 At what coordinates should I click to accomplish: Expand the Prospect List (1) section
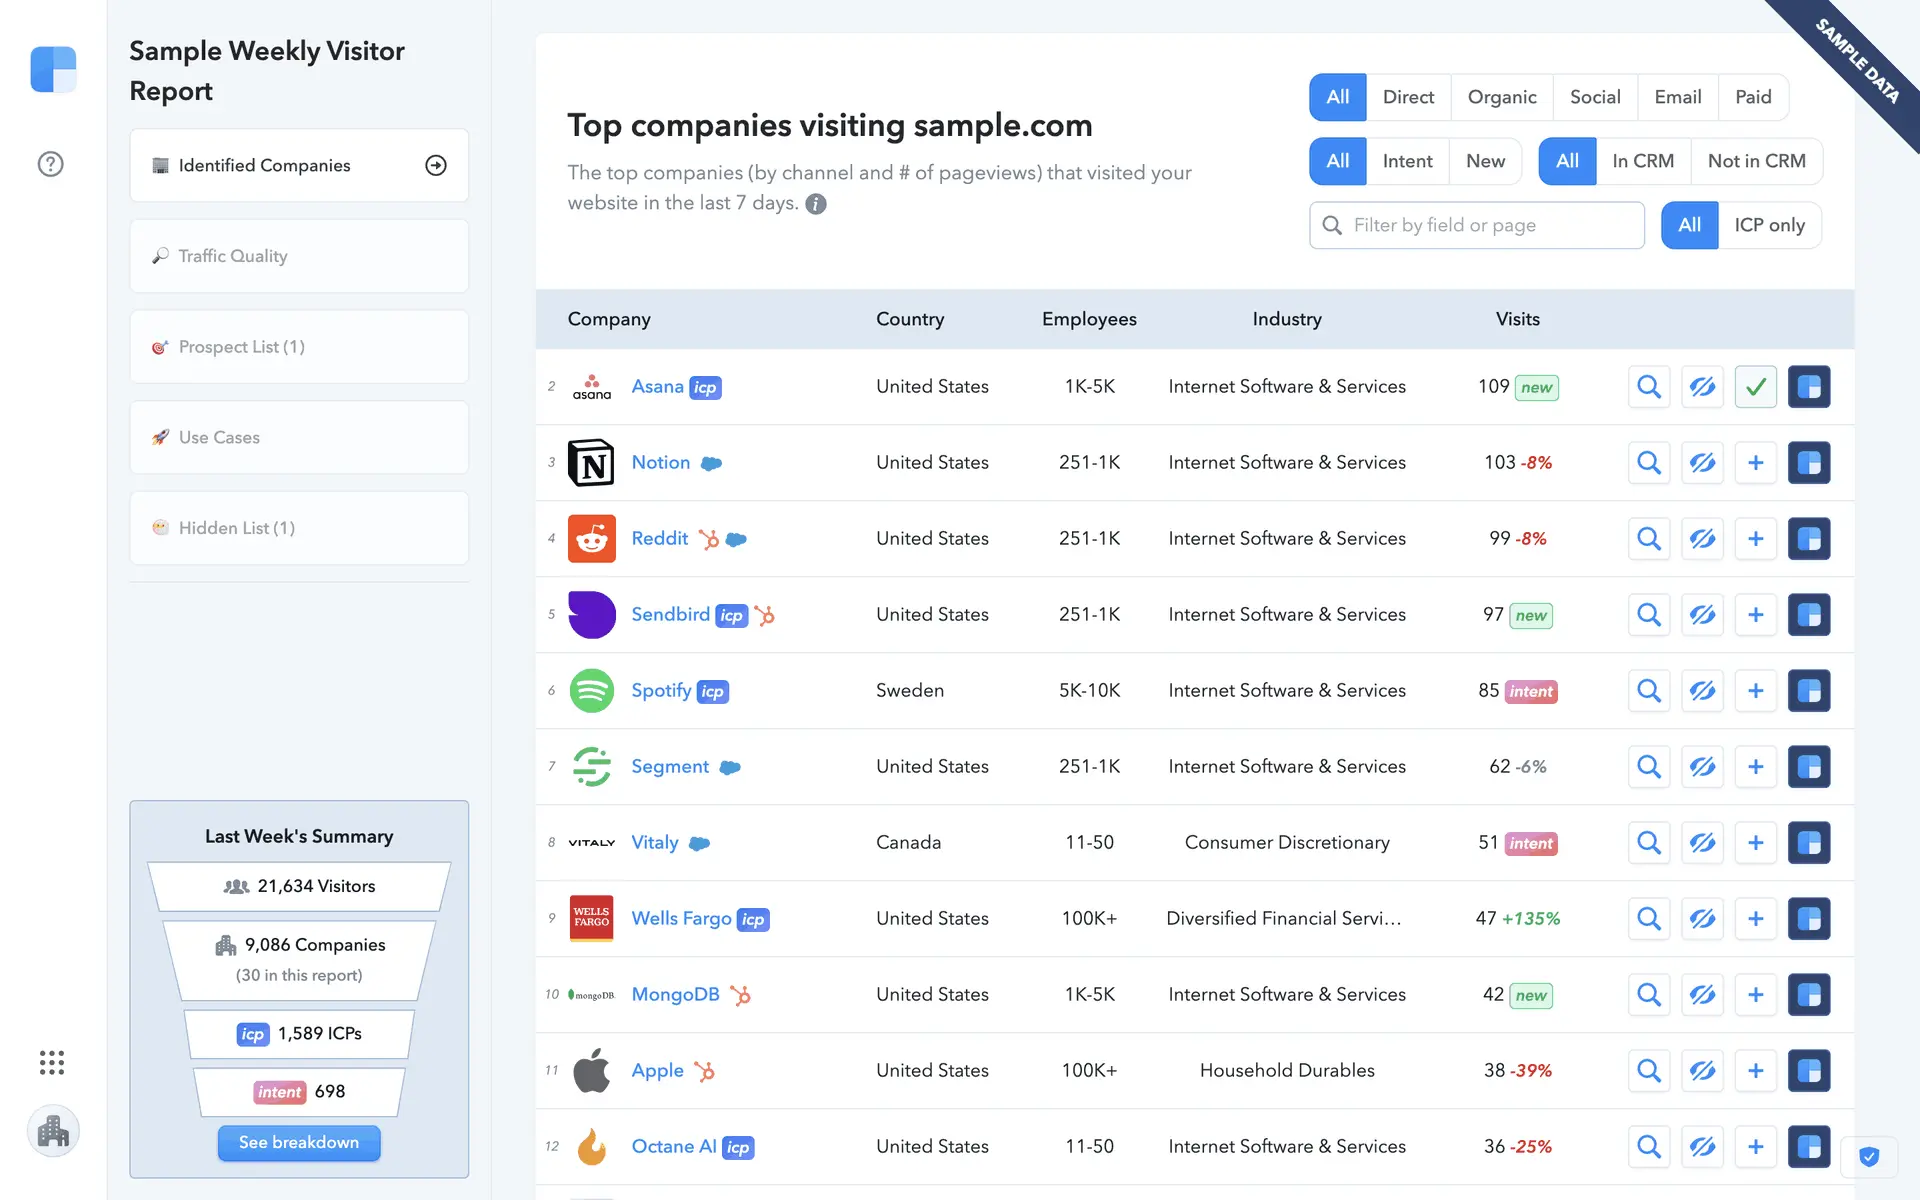point(298,347)
